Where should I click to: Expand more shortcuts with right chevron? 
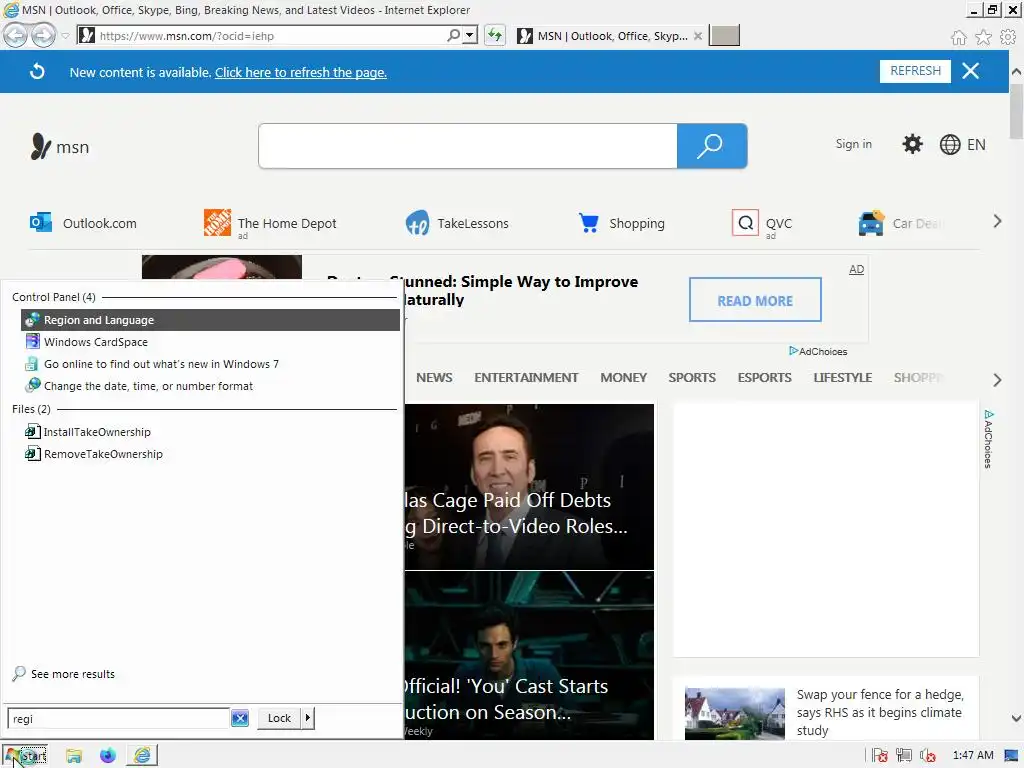997,221
